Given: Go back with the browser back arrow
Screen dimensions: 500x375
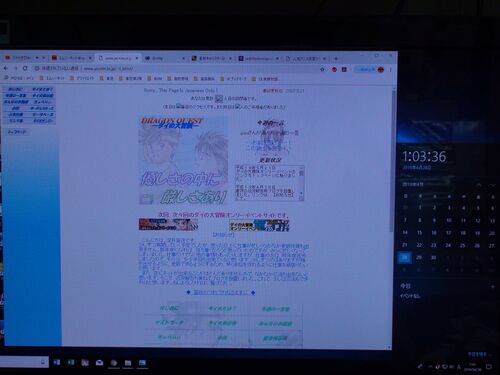Looking at the screenshot, I should pos(6,68).
